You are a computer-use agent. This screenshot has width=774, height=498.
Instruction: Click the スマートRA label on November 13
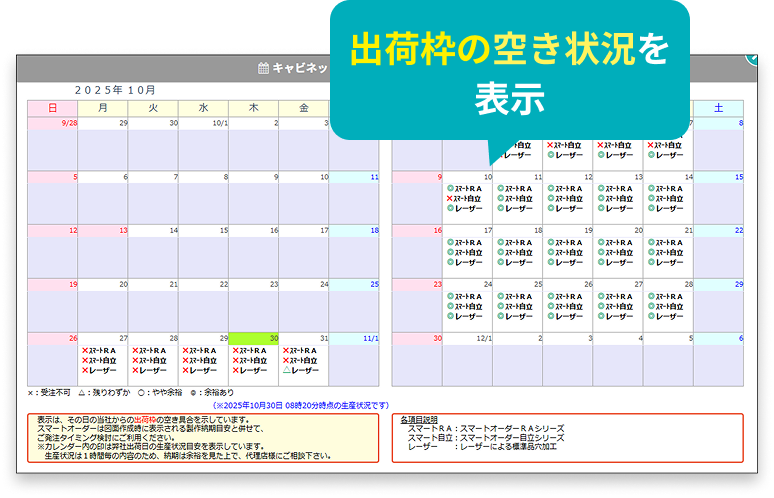pos(619,189)
